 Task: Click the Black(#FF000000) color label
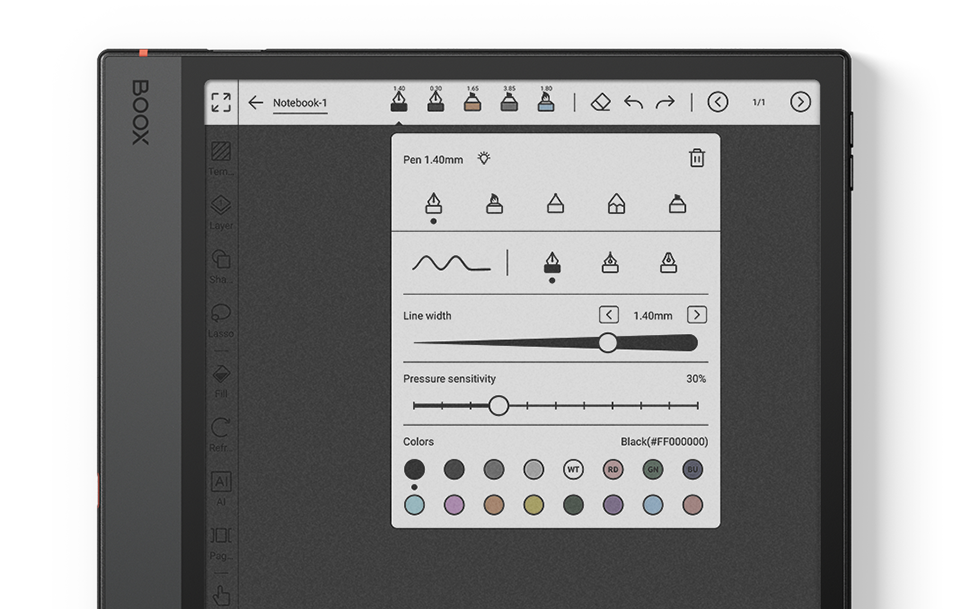[664, 442]
